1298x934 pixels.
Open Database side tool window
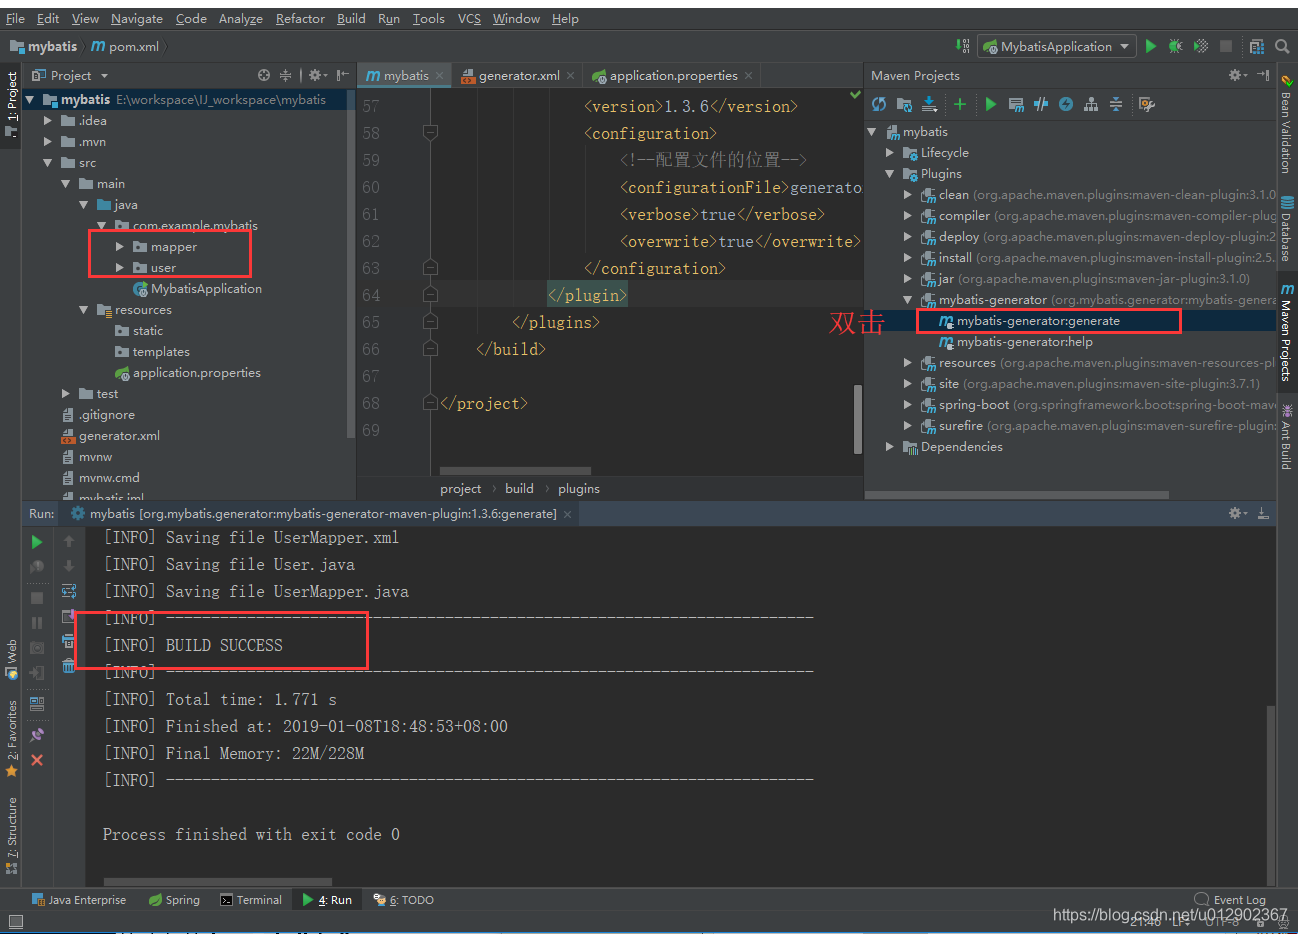pyautogui.click(x=1286, y=228)
